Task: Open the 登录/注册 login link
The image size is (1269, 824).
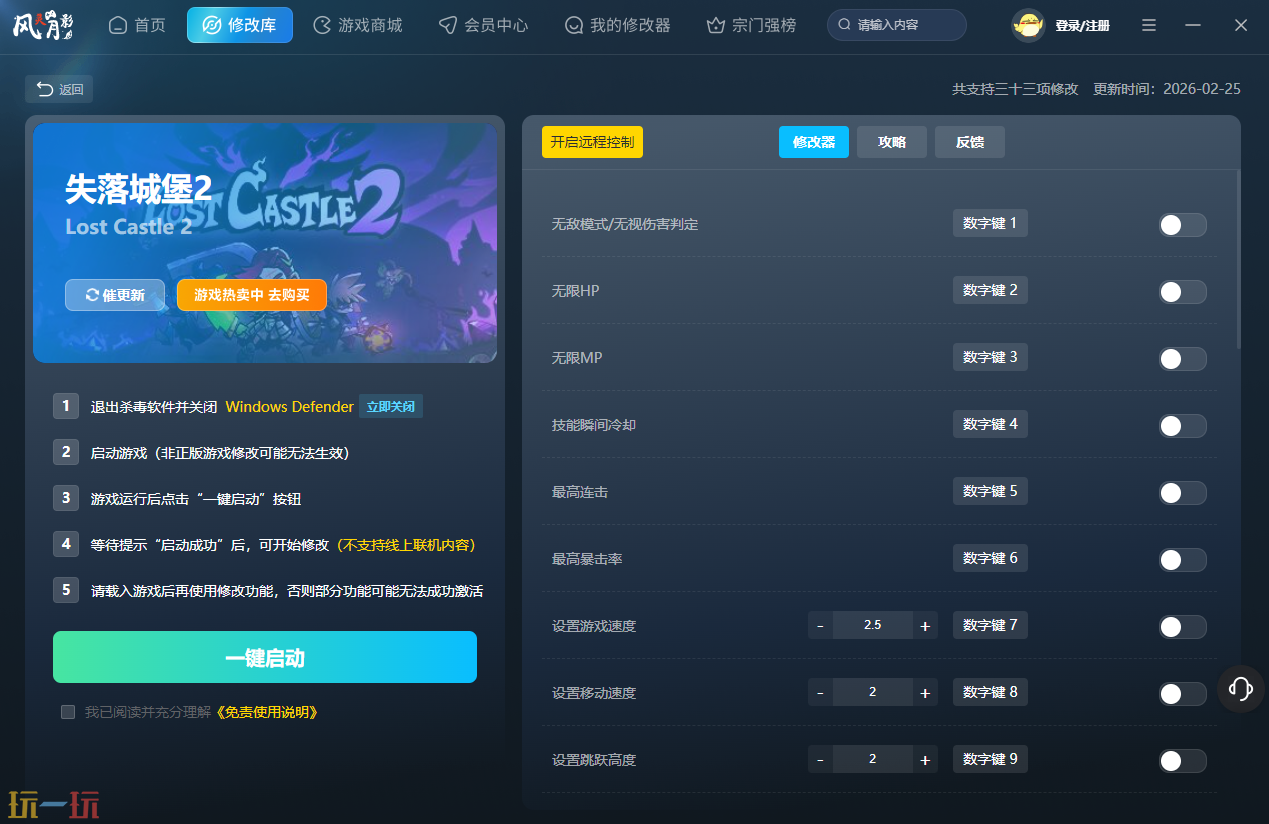Action: coord(1082,26)
